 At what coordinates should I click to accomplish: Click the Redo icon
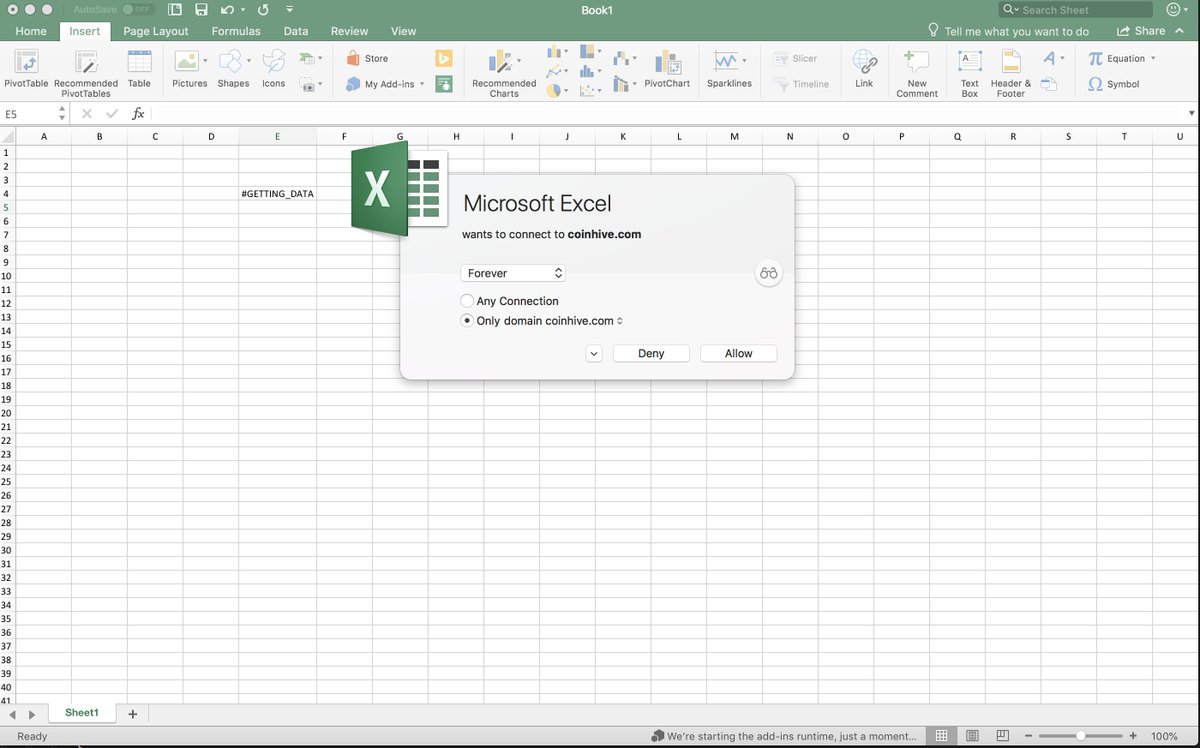pos(263,10)
